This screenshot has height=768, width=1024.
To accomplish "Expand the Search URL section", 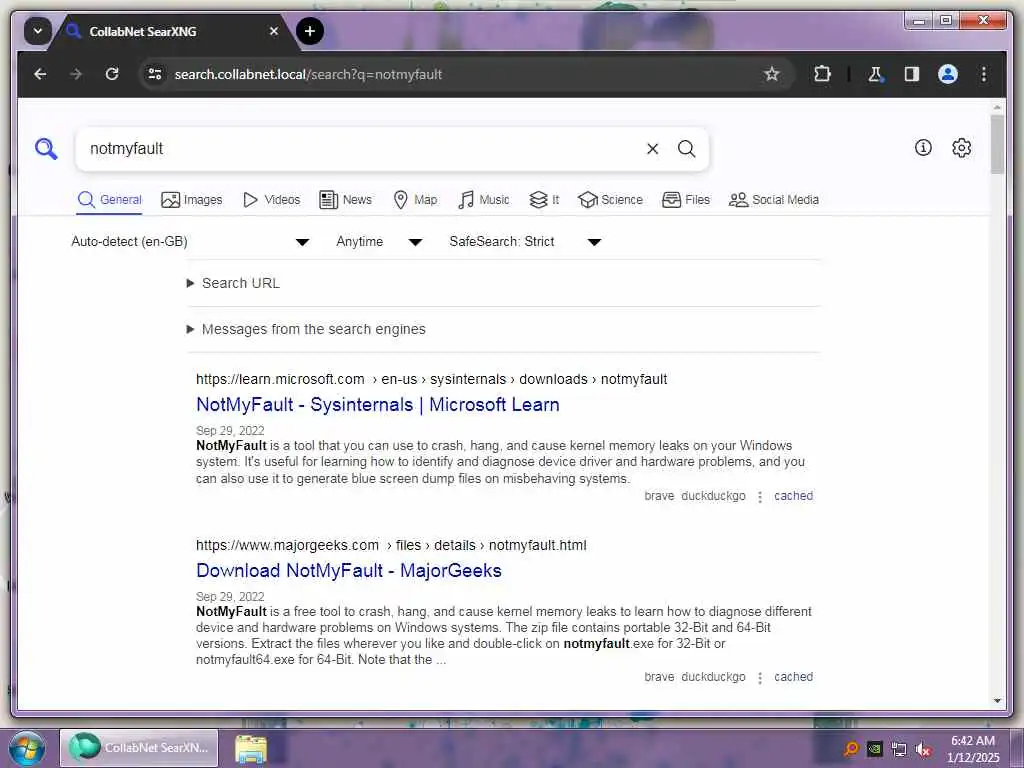I will pos(233,283).
